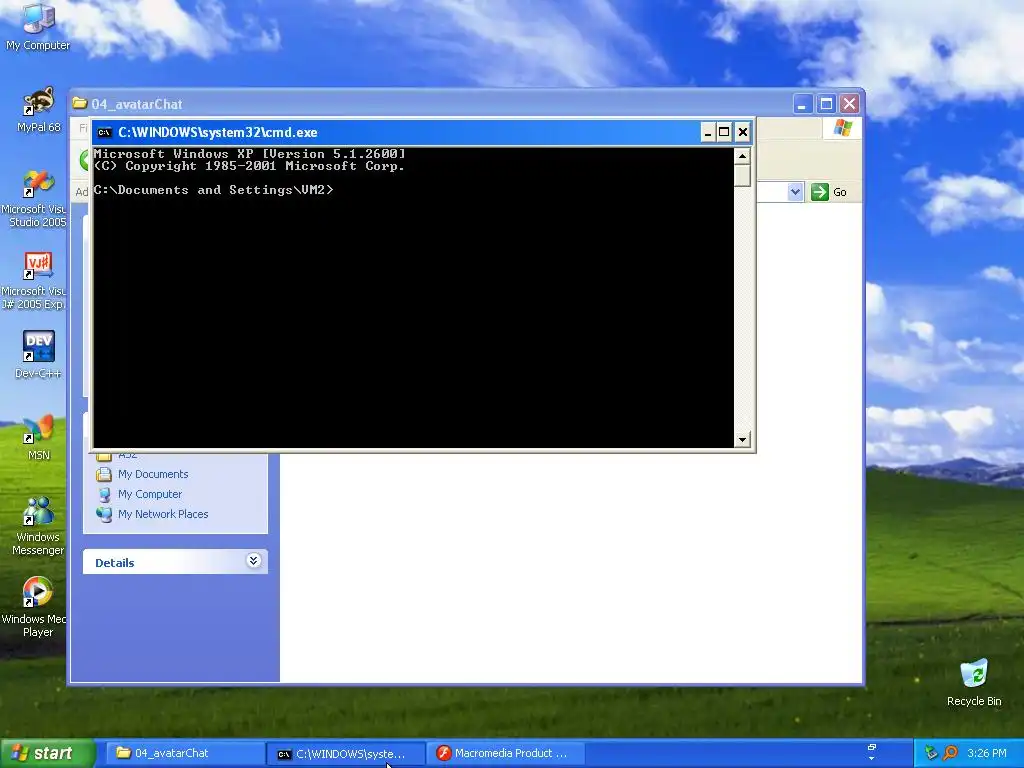Switch to 04_avatarChat taskbar button
This screenshot has width=1024, height=768.
tap(184, 753)
